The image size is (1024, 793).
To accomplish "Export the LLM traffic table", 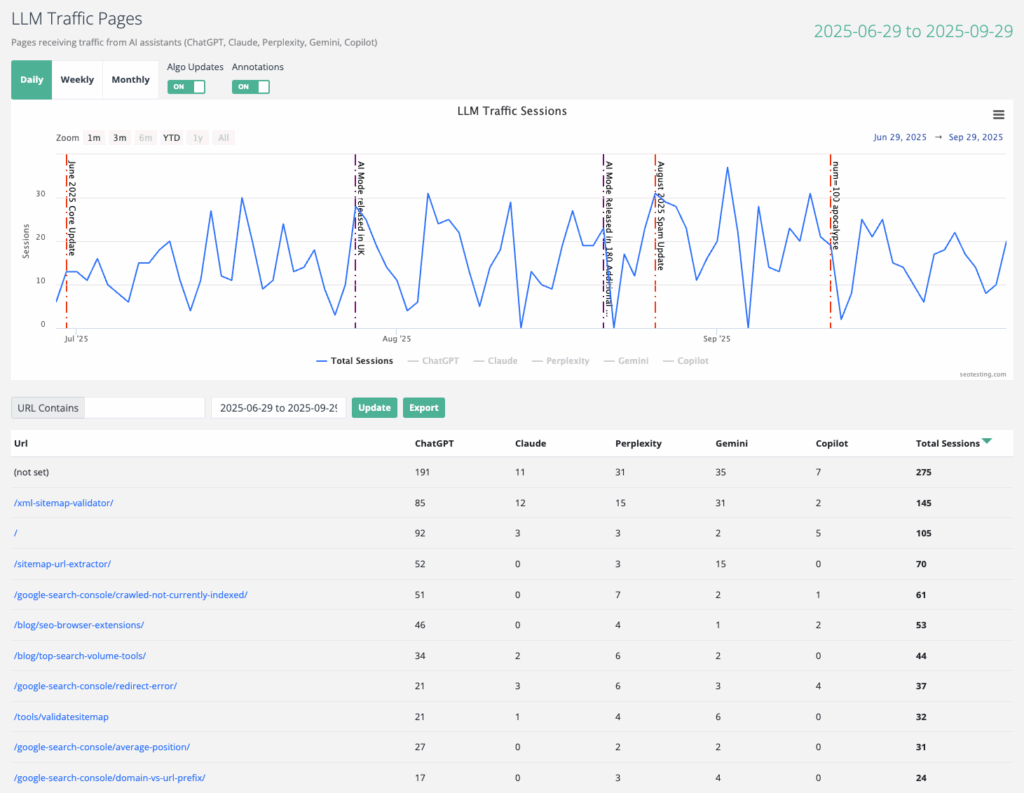I will pyautogui.click(x=423, y=408).
